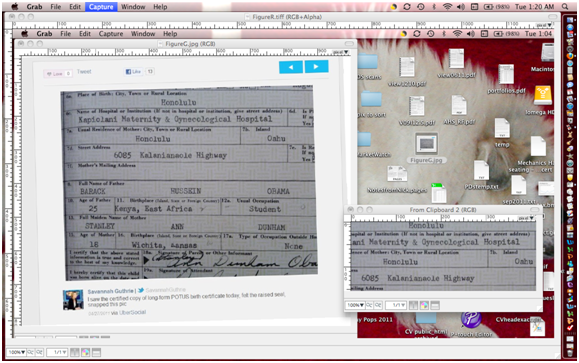Click zoom-in magnifier in FigureR.tiff bottom bar

click(39, 352)
